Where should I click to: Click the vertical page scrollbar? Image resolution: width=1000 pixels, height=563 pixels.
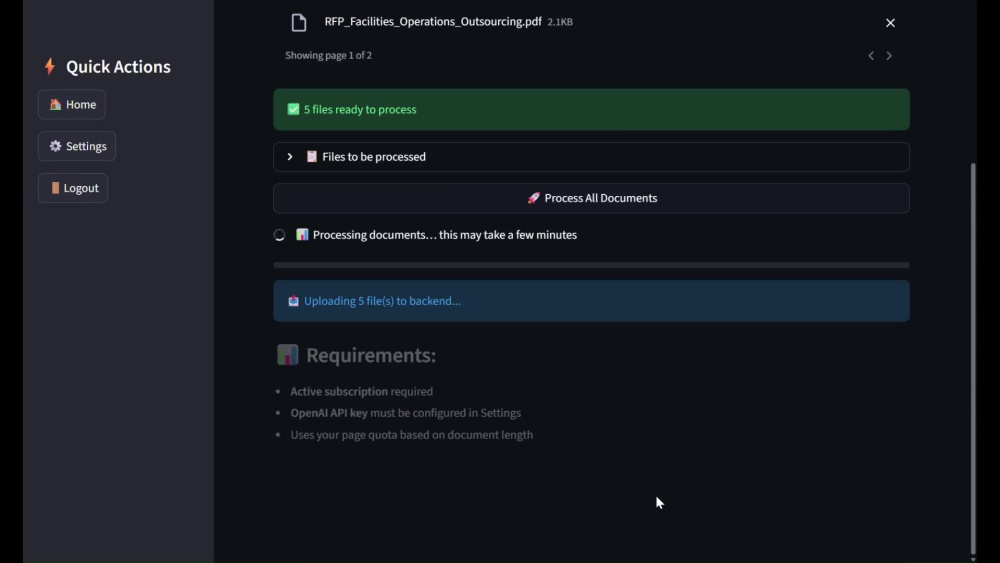pyautogui.click(x=973, y=357)
